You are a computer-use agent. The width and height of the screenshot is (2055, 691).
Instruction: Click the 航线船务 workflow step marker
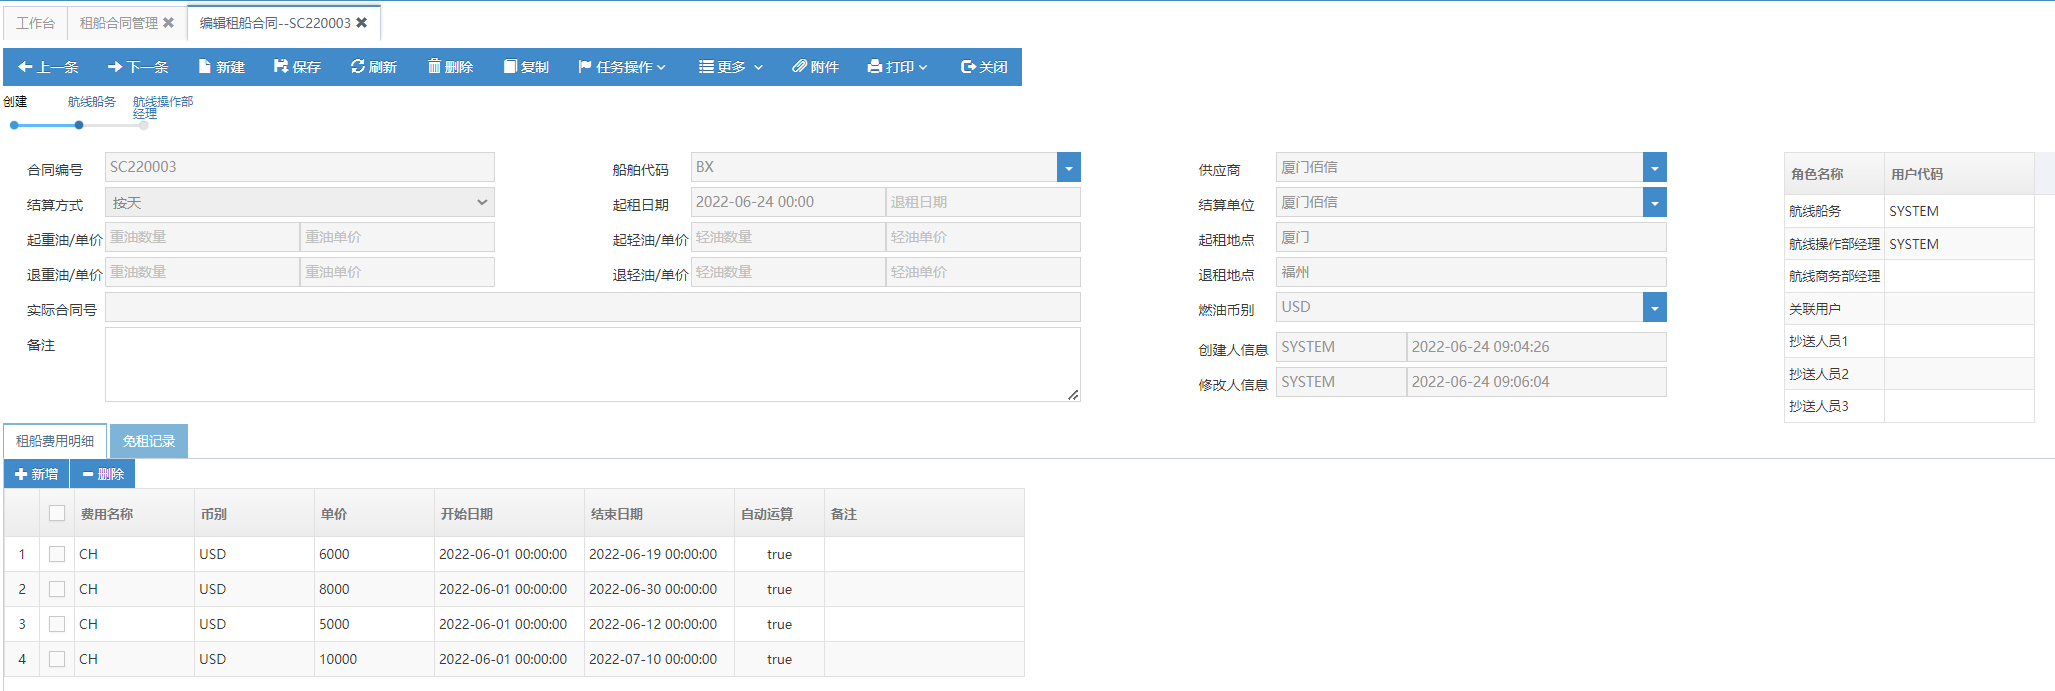click(x=79, y=125)
